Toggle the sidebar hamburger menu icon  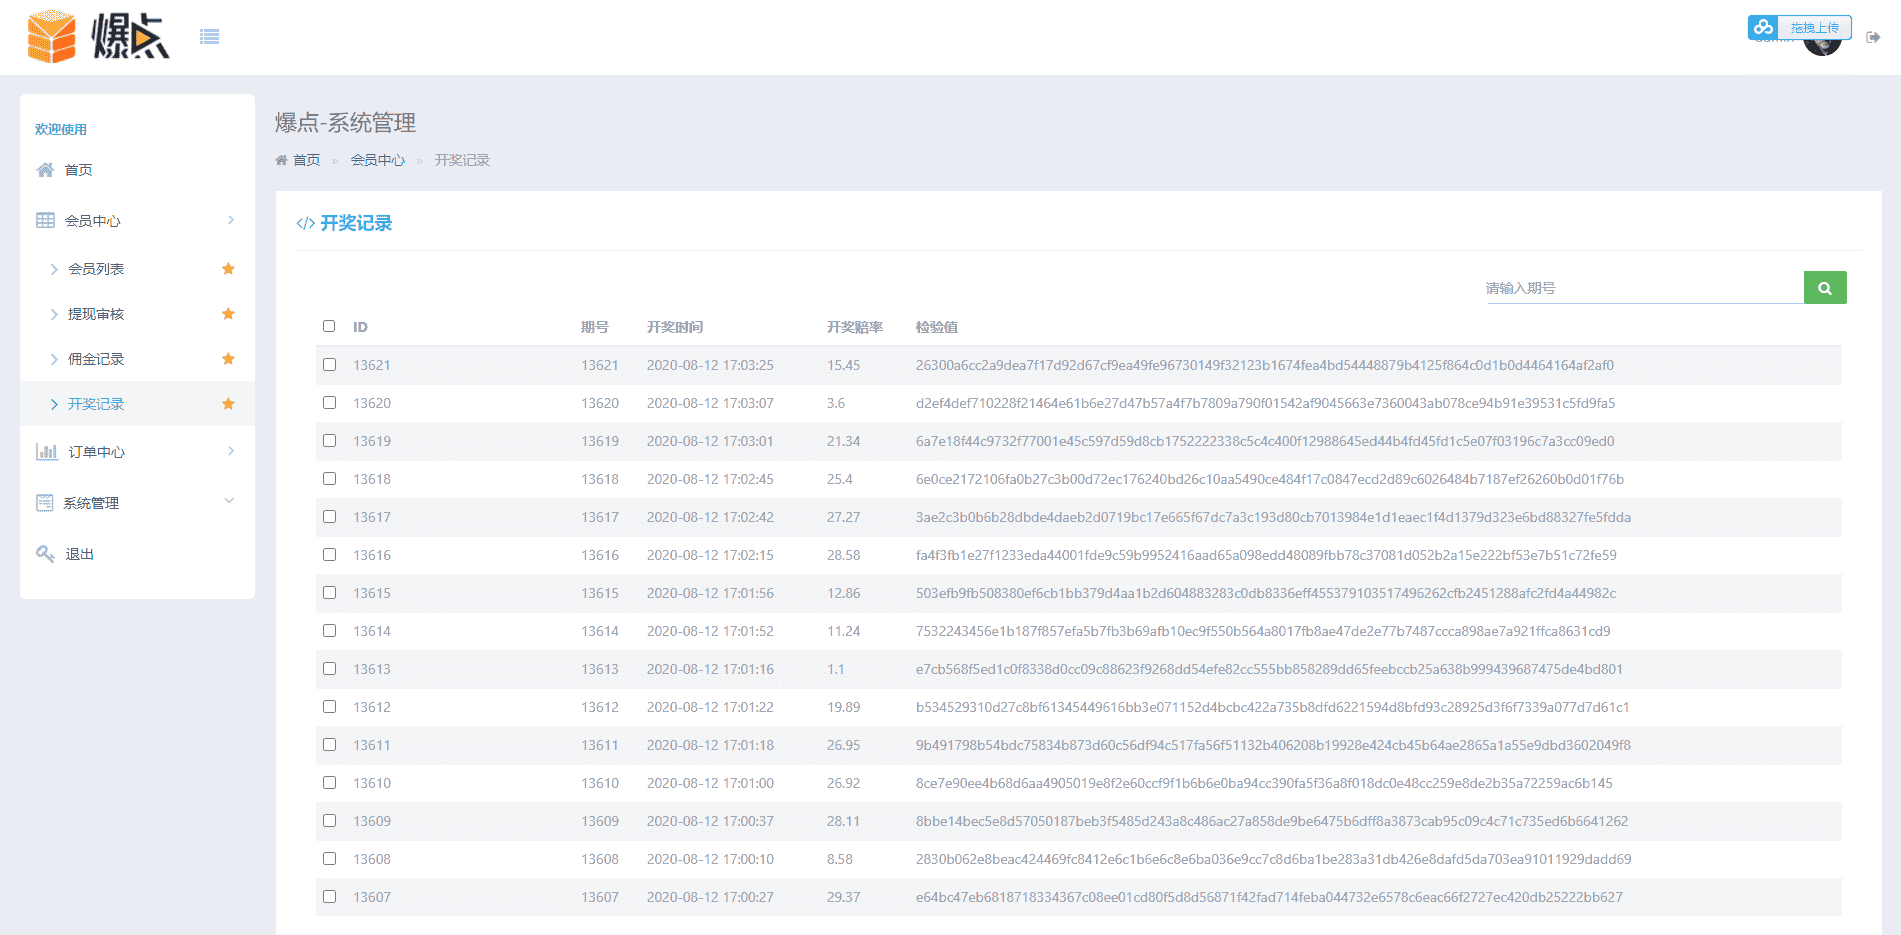[209, 37]
